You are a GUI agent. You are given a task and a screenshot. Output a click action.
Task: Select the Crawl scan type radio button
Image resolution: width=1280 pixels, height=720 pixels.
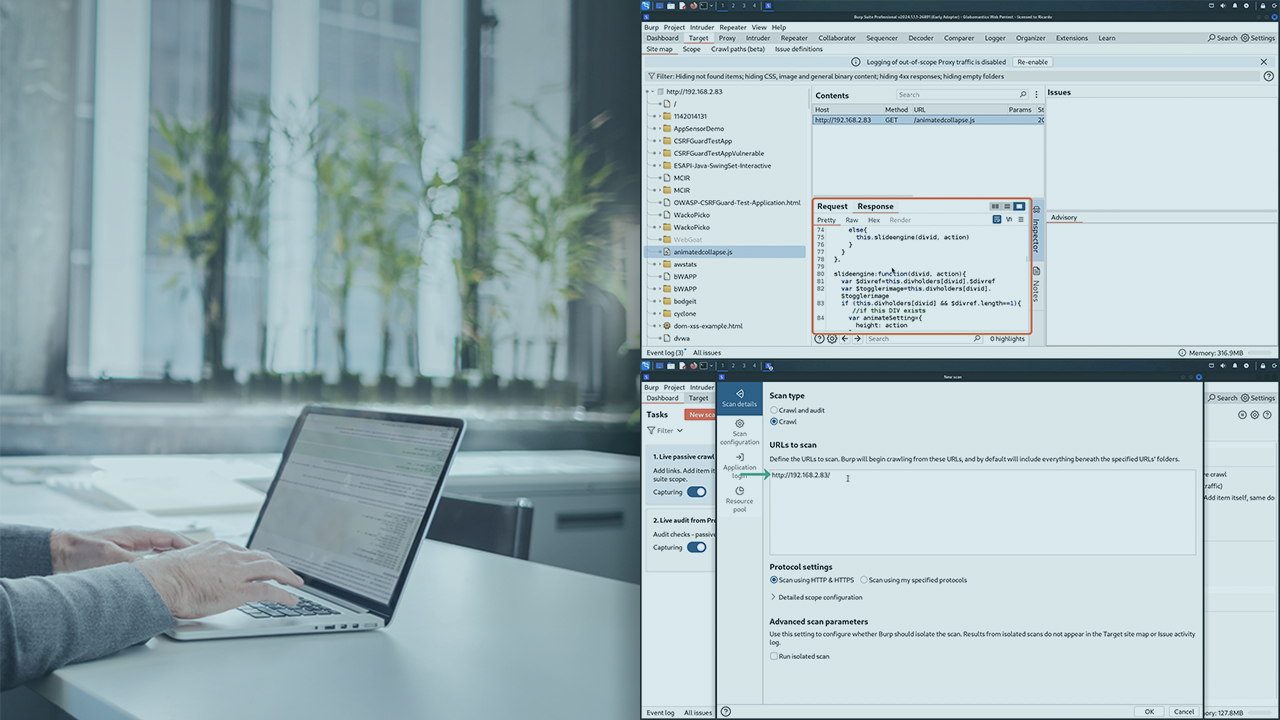tap(775, 421)
